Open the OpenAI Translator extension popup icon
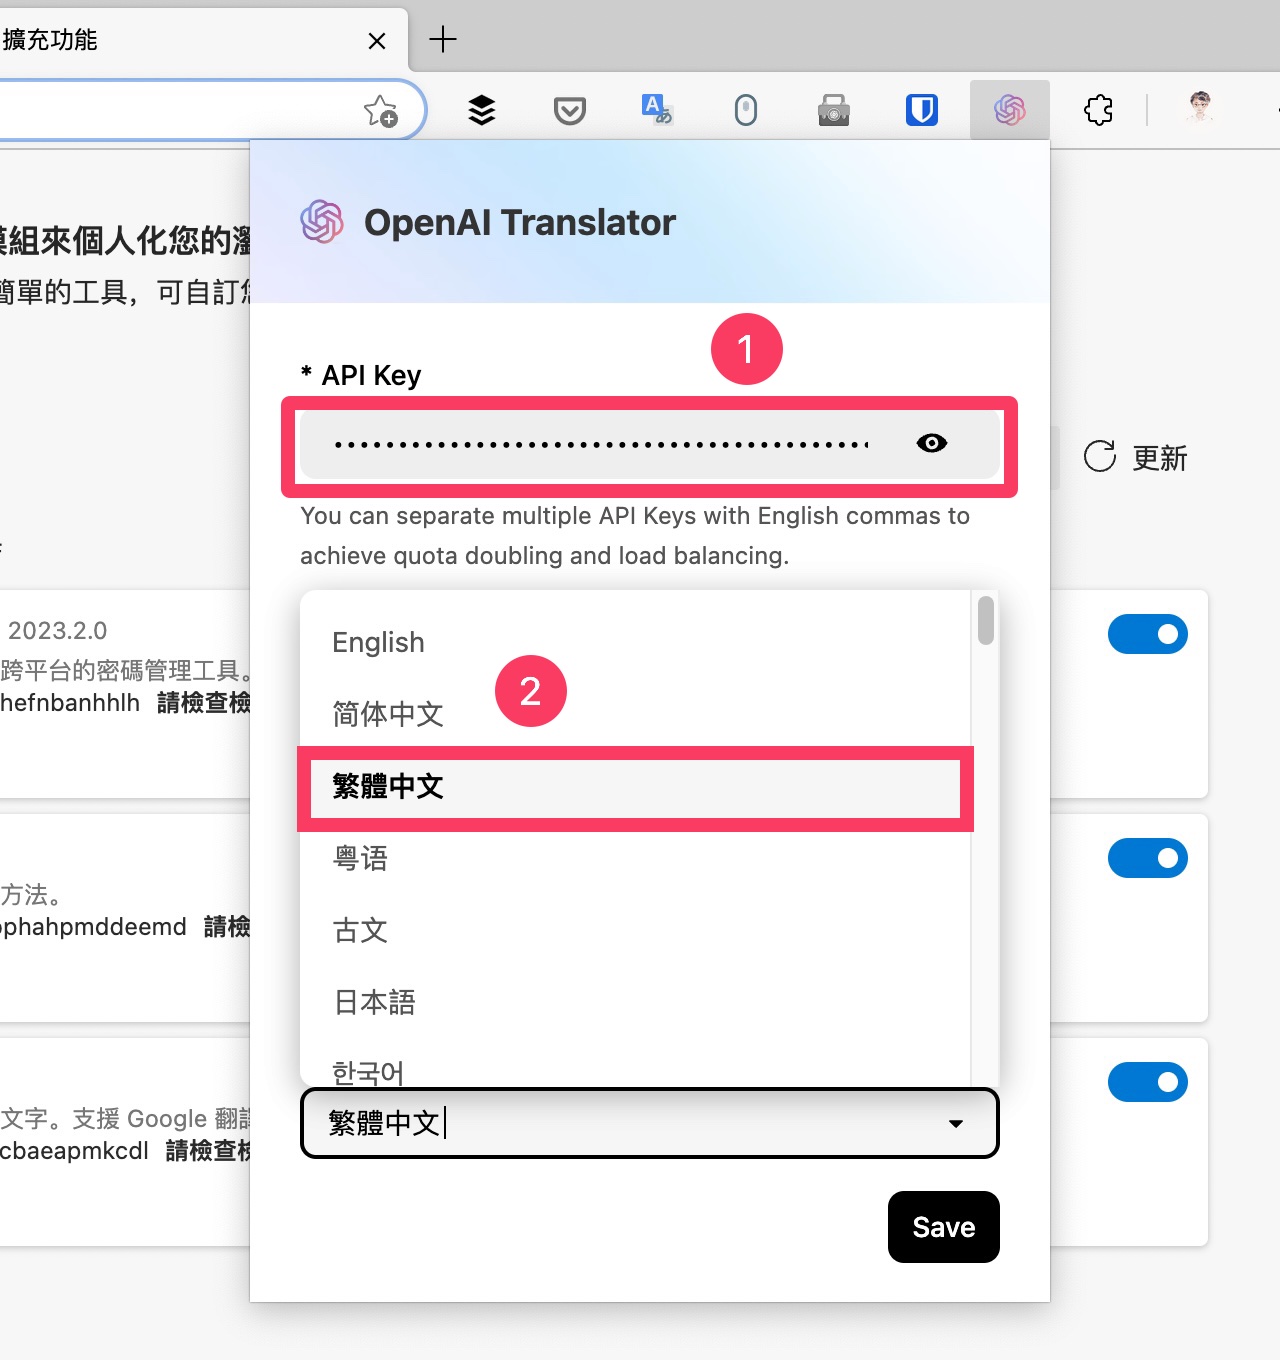This screenshot has width=1280, height=1360. click(x=1009, y=110)
